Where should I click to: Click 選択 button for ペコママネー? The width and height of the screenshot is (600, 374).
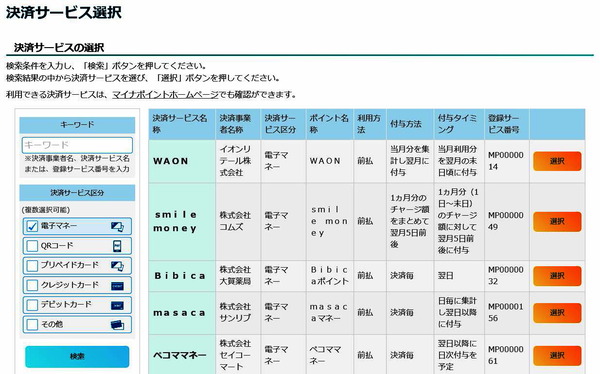pyautogui.click(x=557, y=356)
